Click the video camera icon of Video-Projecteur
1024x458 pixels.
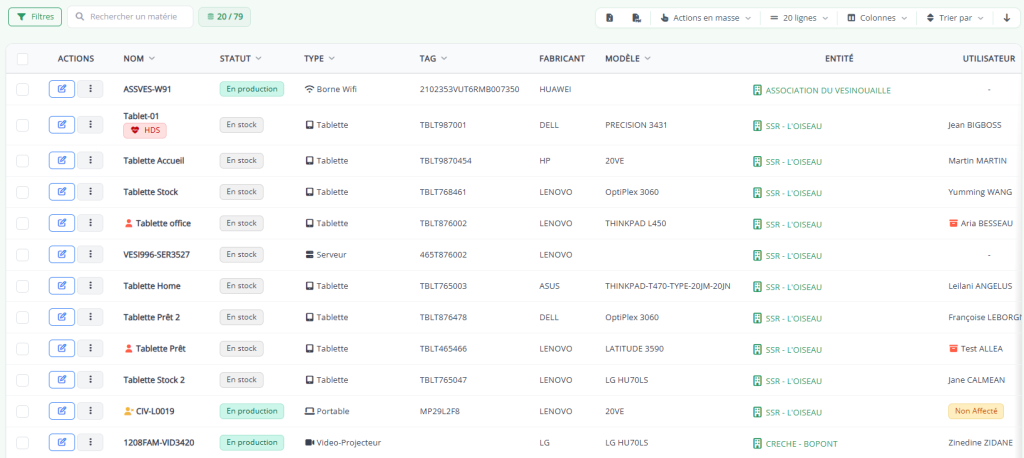tap(310, 442)
